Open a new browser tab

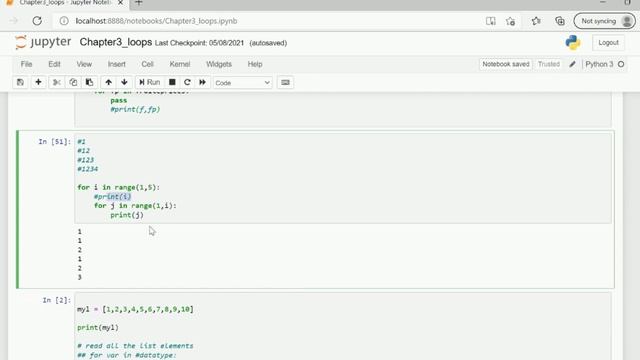point(139,3)
